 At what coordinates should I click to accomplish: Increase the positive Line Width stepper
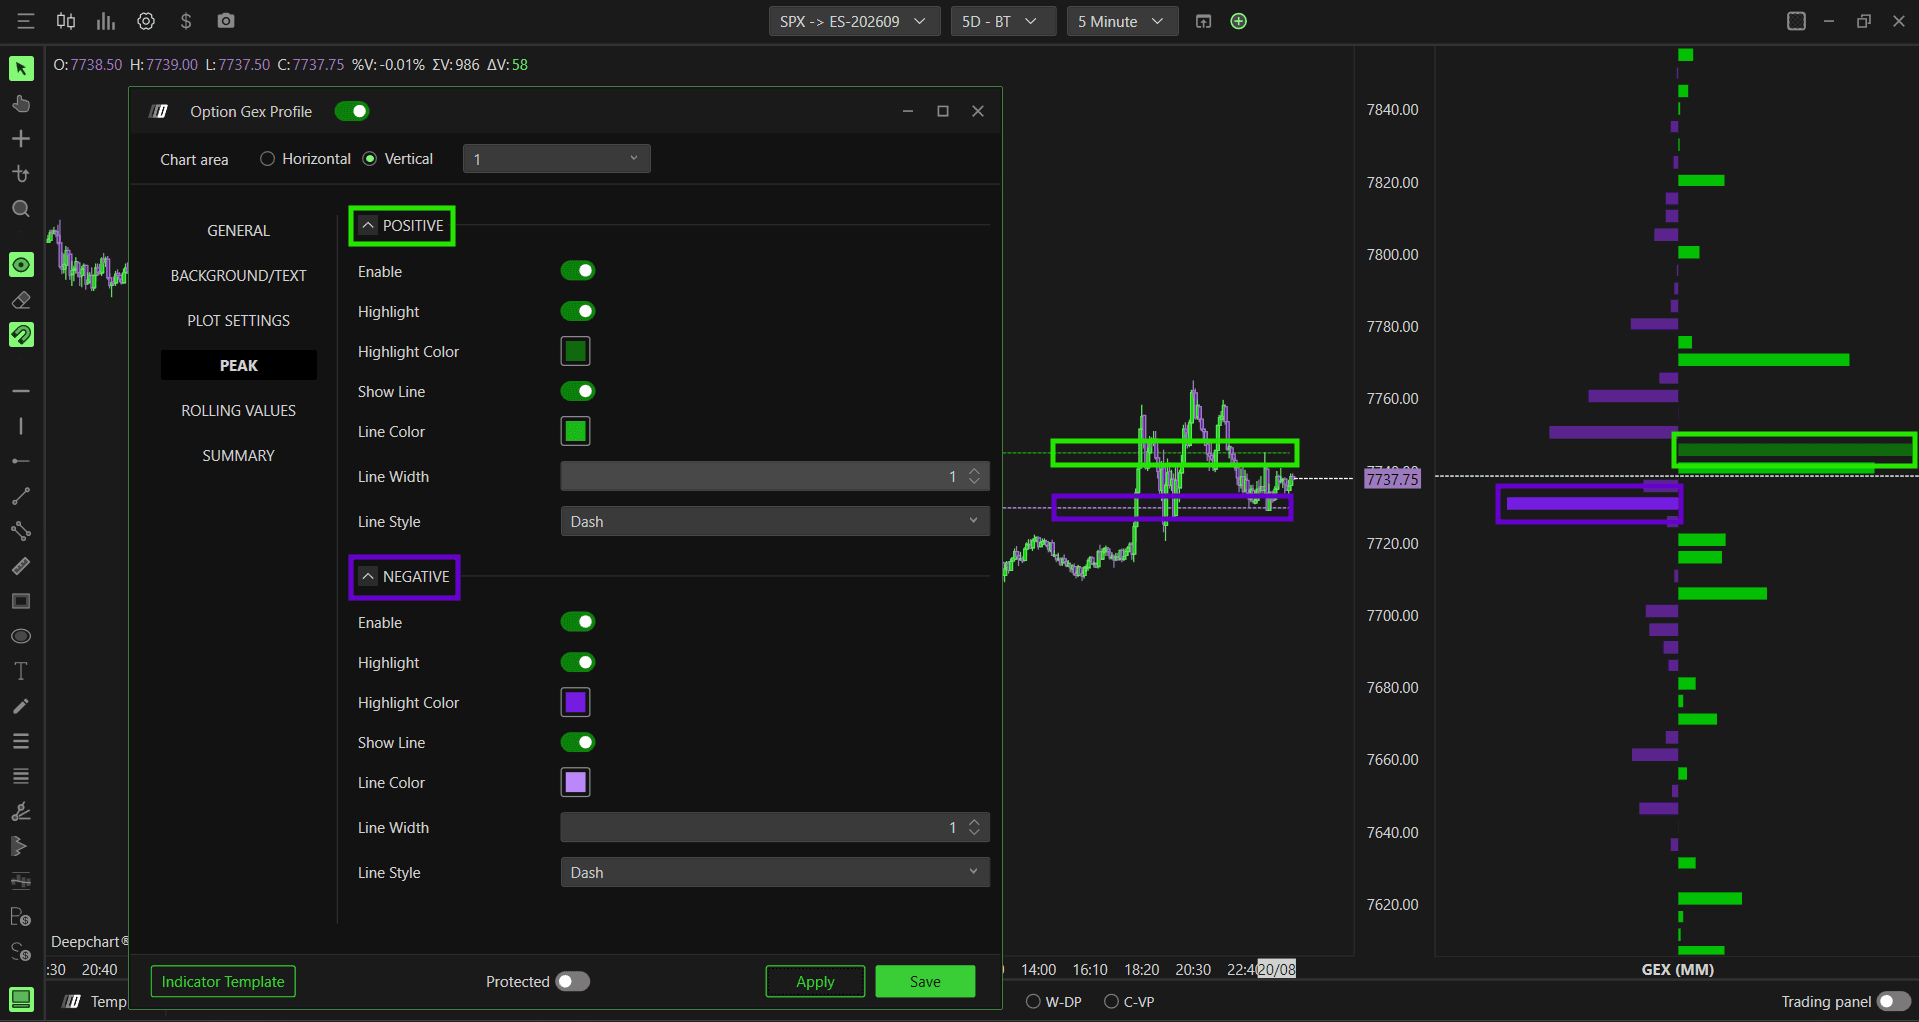(x=974, y=471)
